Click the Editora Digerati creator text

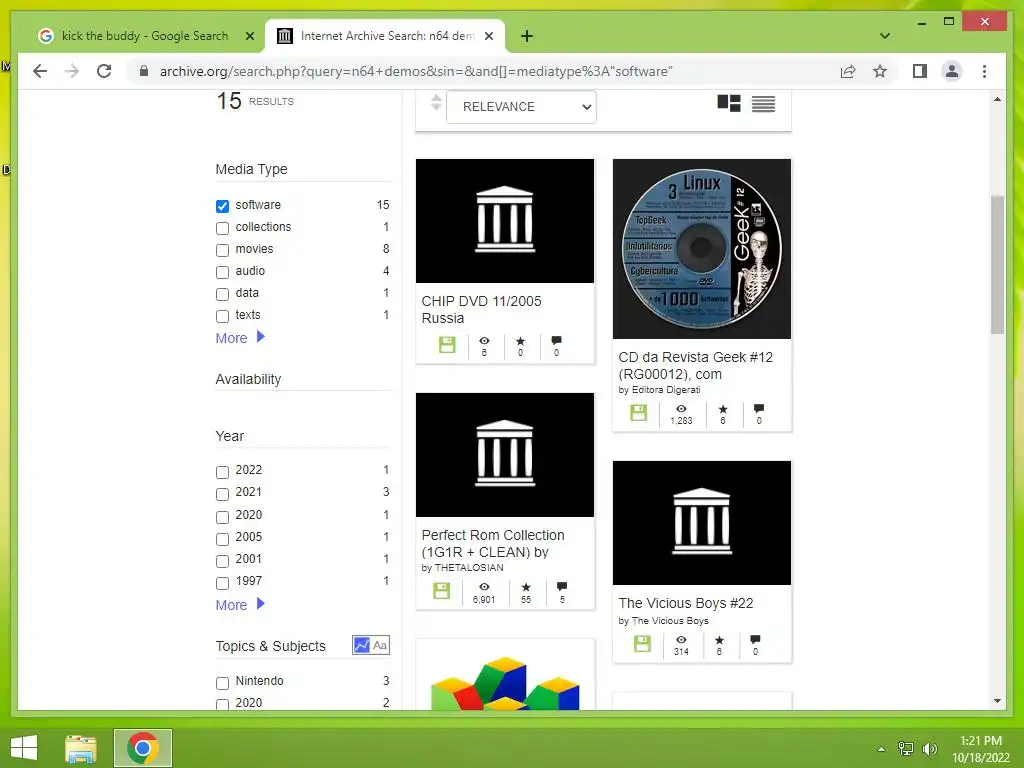point(665,390)
